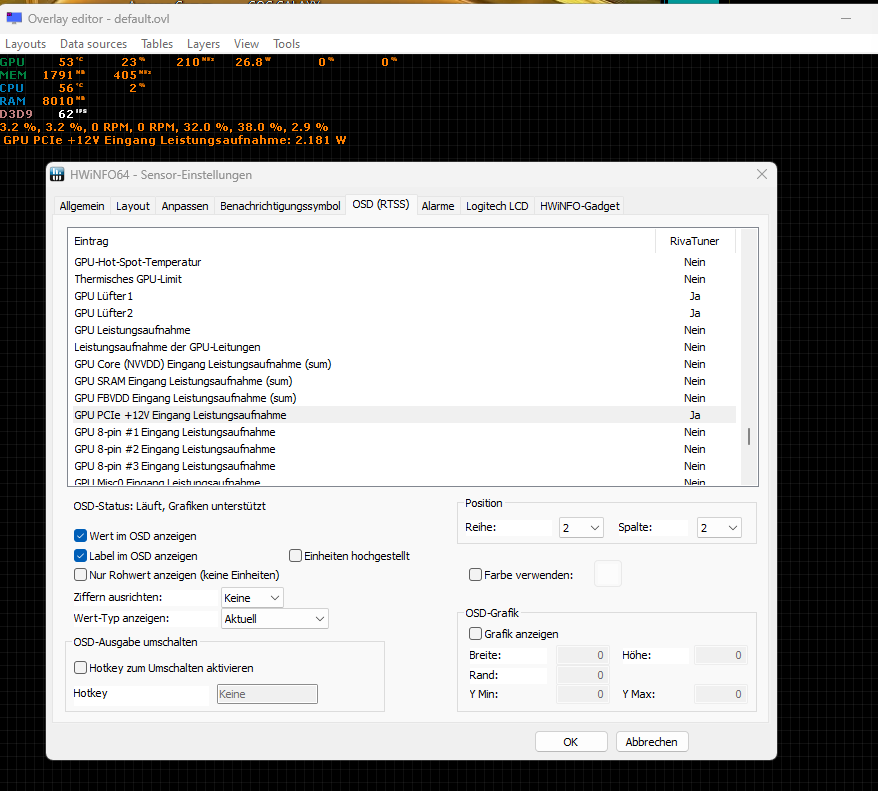Switch to the Anpassen tab
Image resolution: width=878 pixels, height=791 pixels.
coord(185,206)
